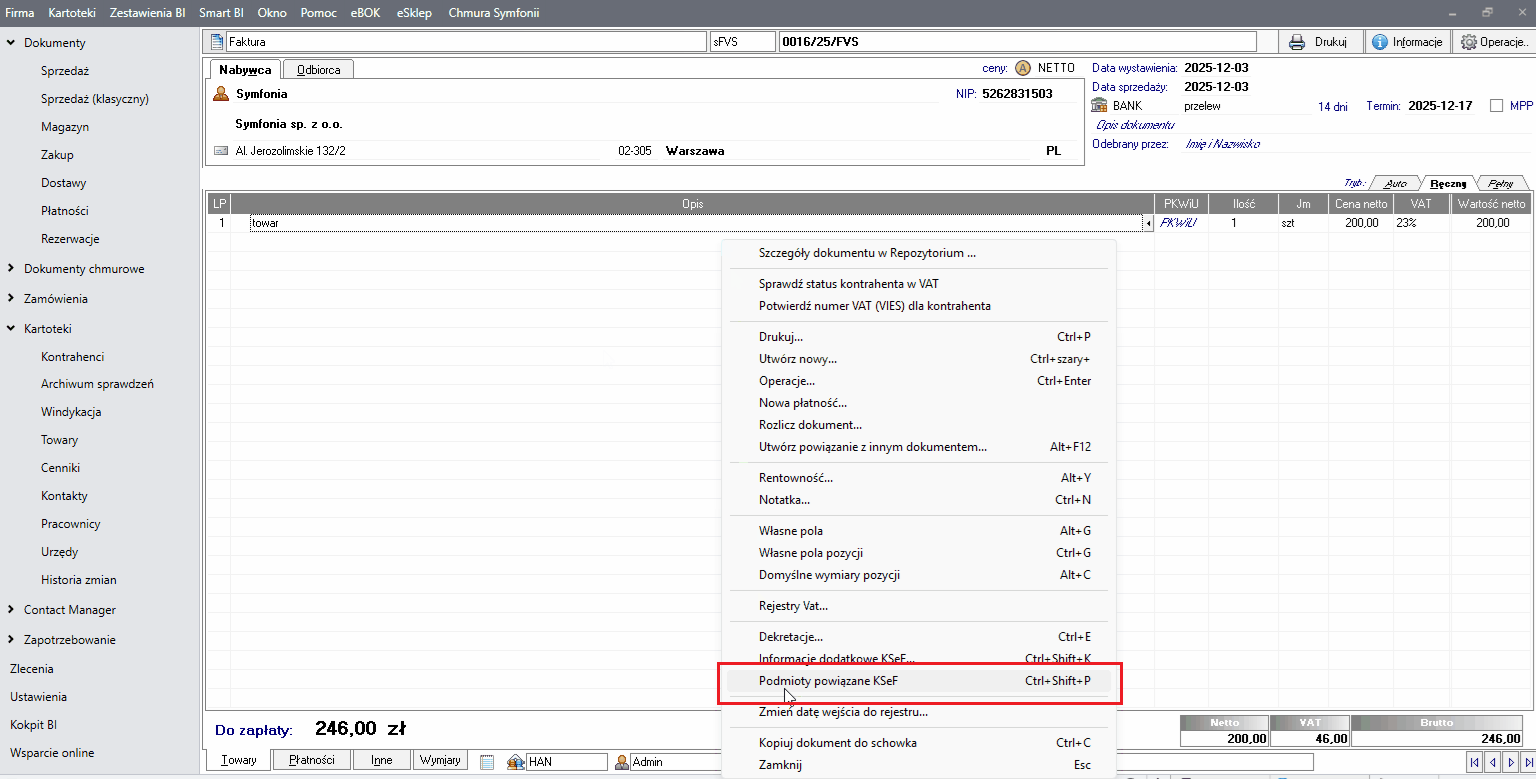Expand the Zamówienia sidebar group
The width and height of the screenshot is (1536, 779).
[x=11, y=299]
